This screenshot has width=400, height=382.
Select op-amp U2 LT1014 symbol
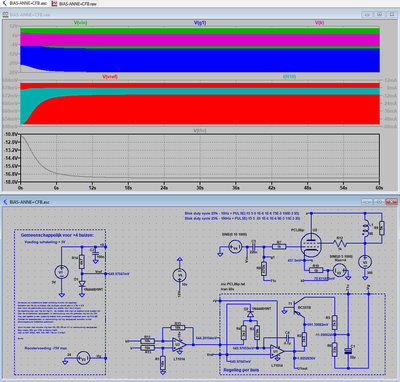[x=179, y=345]
